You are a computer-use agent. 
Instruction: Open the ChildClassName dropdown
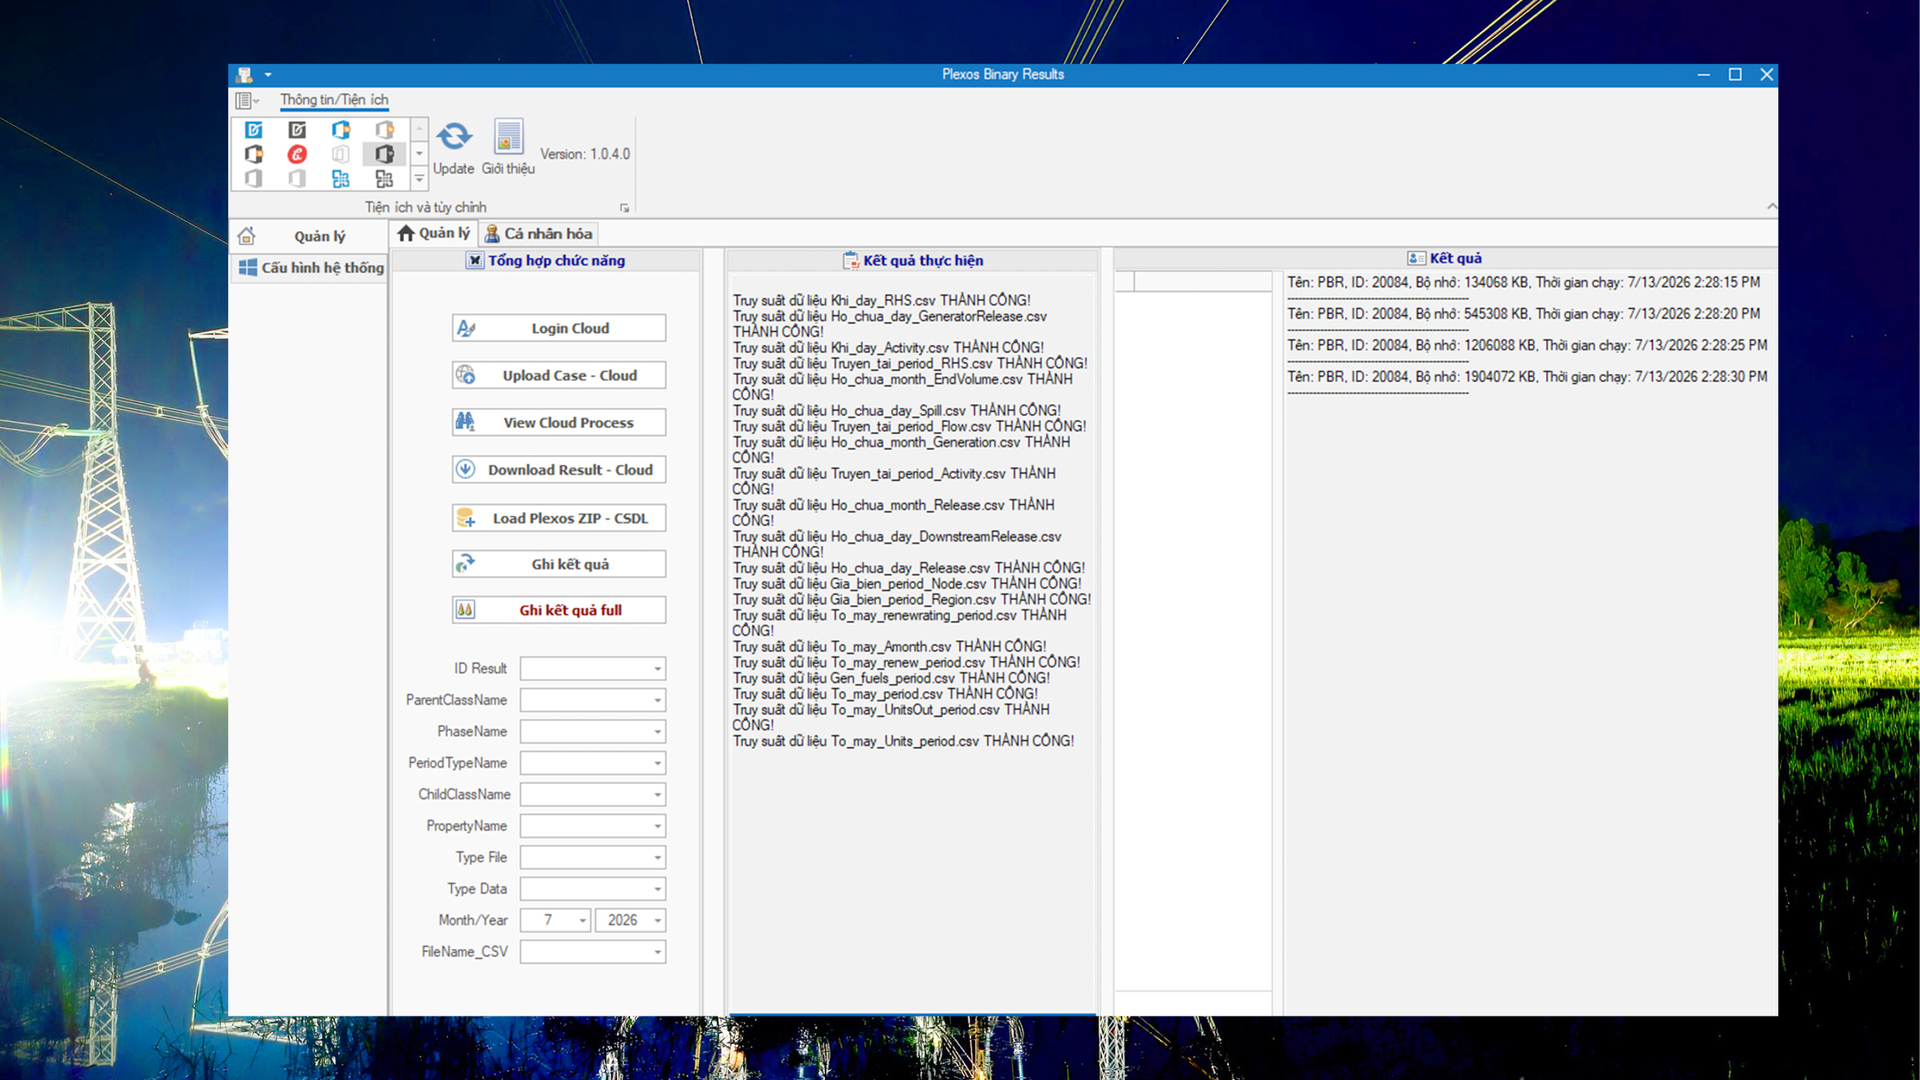click(657, 795)
